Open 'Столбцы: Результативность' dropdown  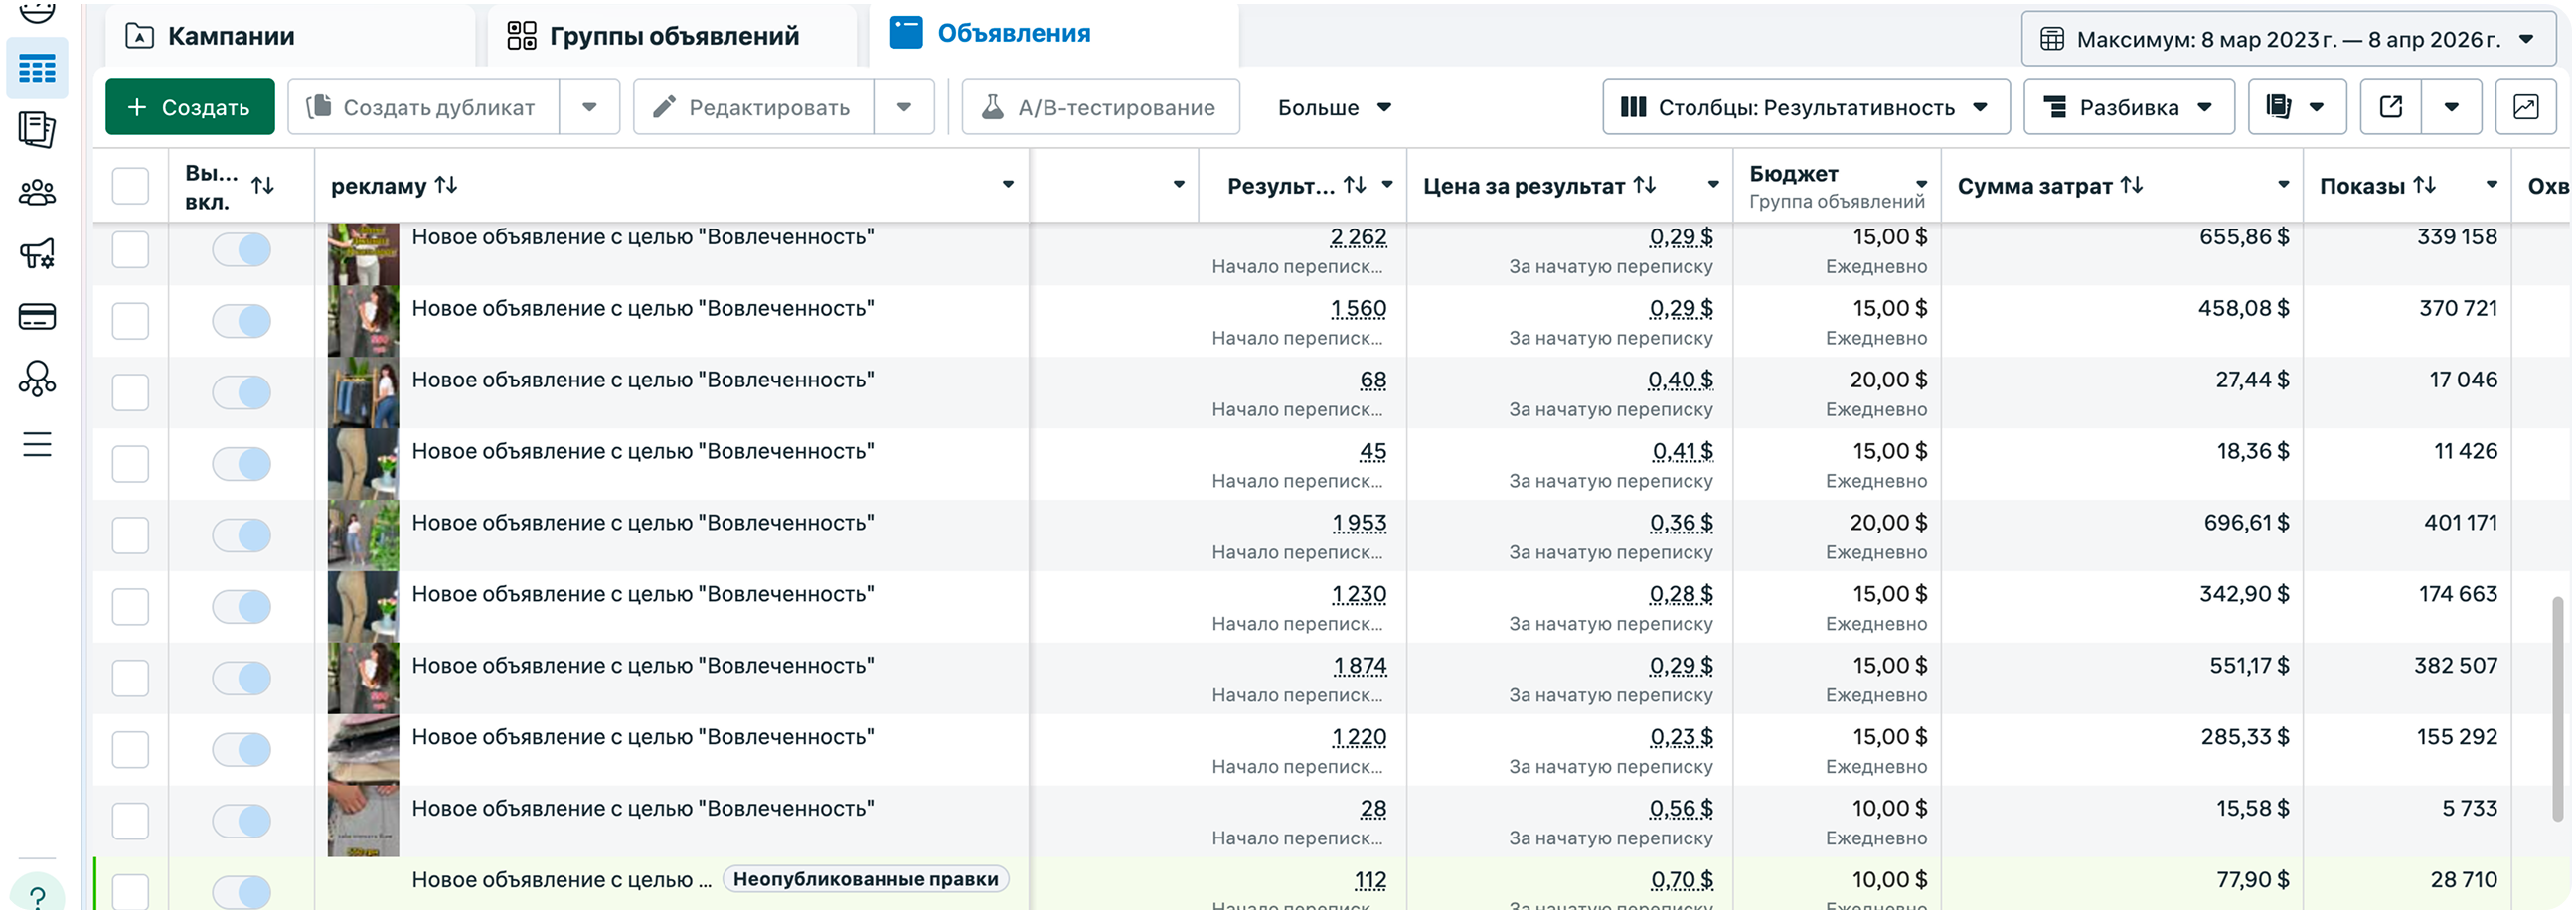point(1806,107)
